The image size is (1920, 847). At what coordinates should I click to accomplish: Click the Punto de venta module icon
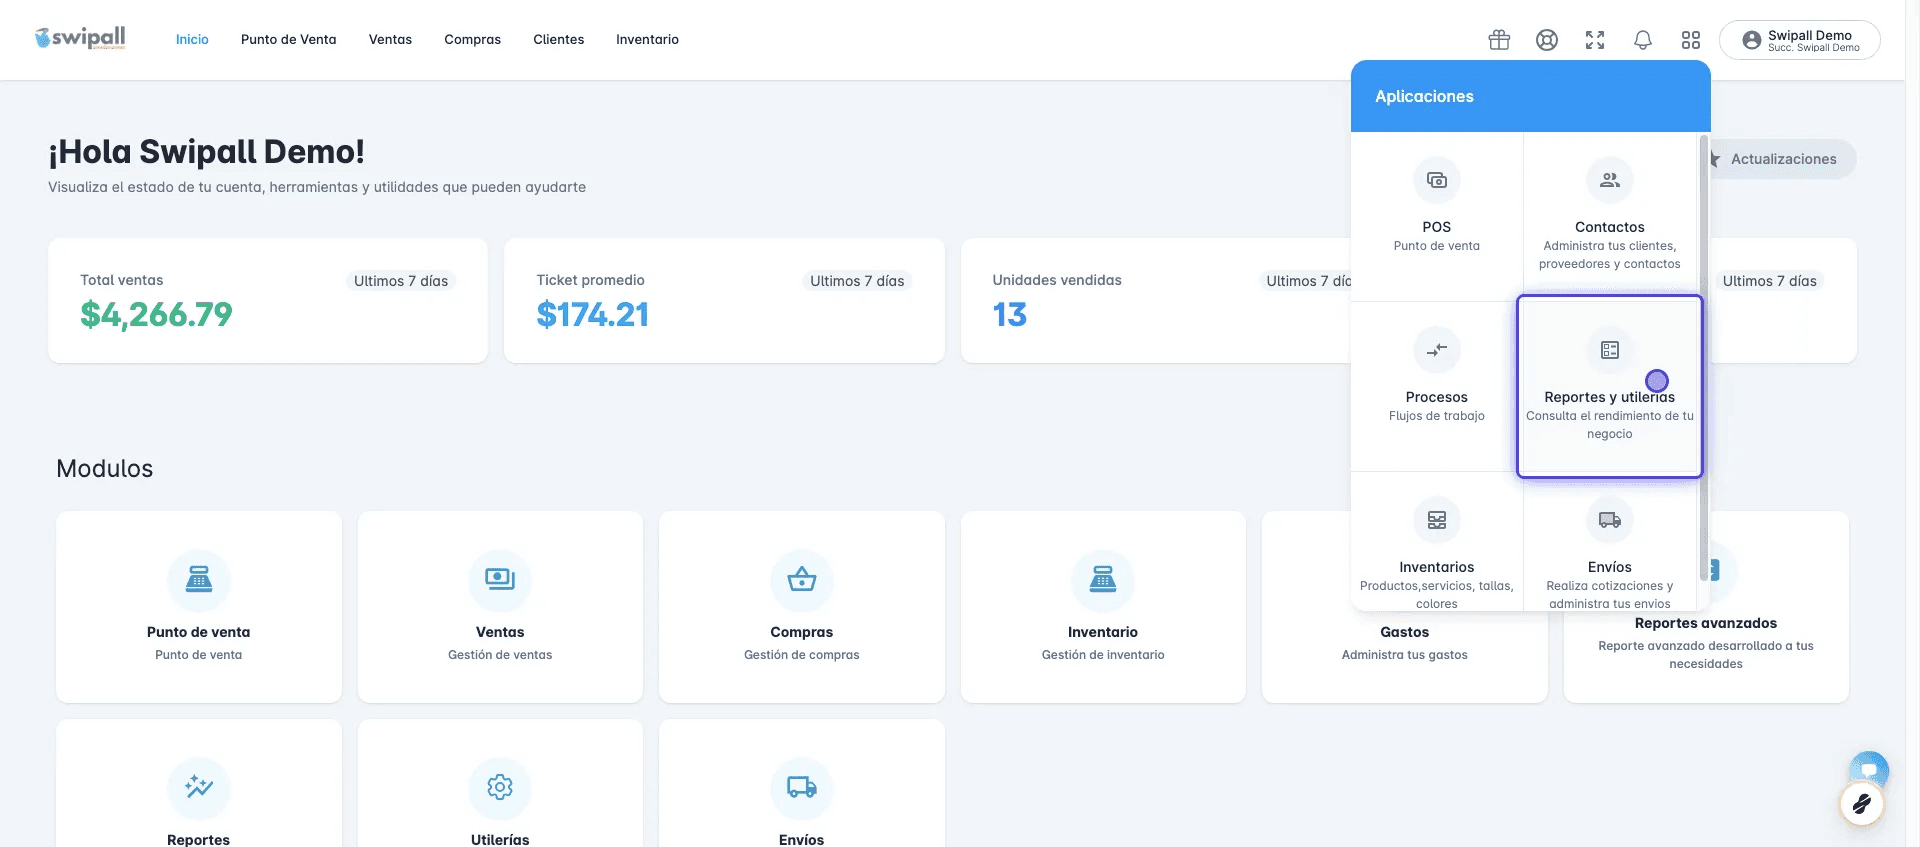pyautogui.click(x=199, y=580)
